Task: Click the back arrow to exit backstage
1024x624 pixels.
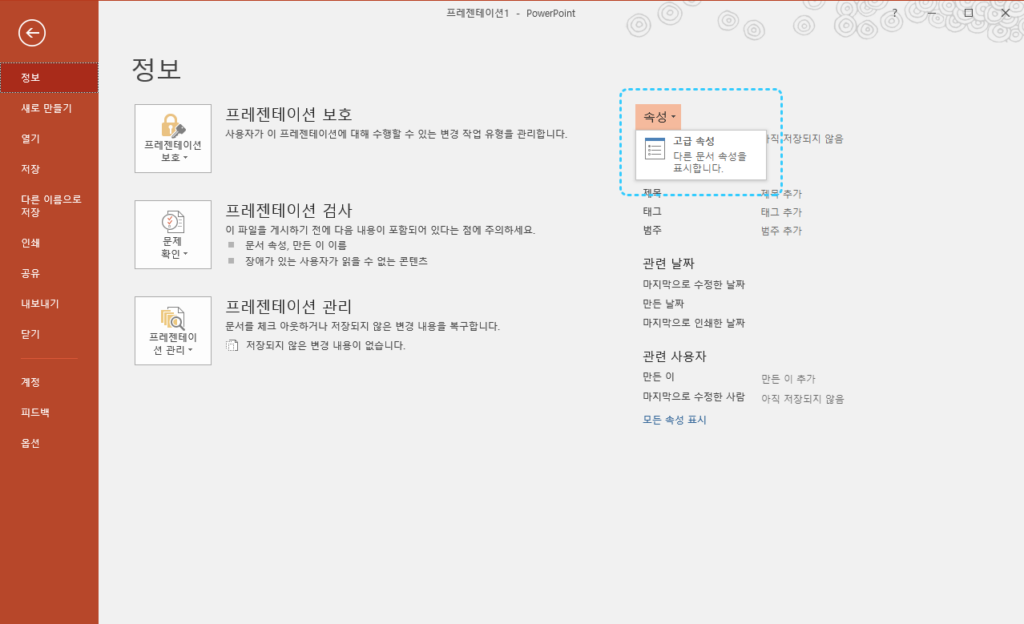Action: point(33,34)
